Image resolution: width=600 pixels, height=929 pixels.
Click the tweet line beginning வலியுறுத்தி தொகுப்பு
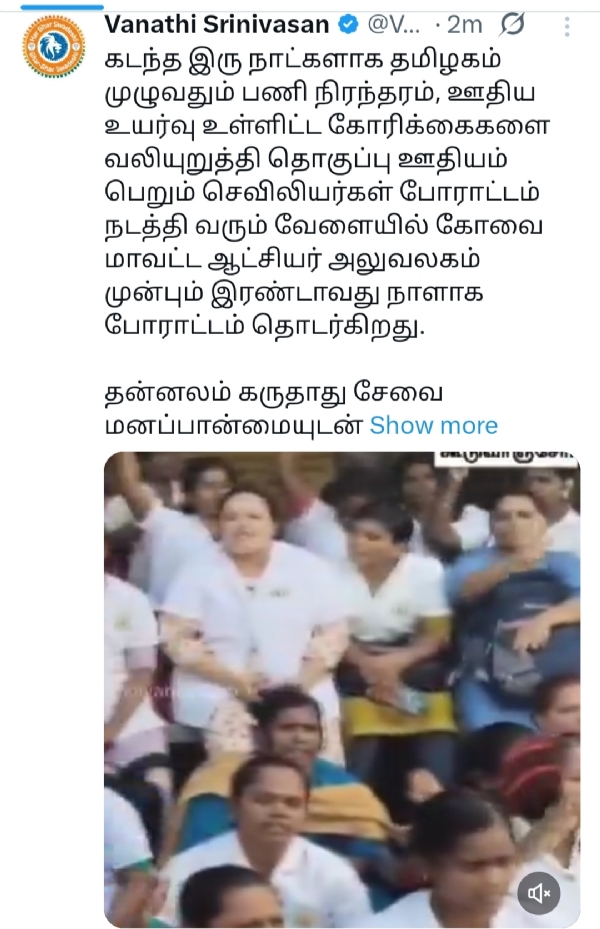click(x=306, y=159)
